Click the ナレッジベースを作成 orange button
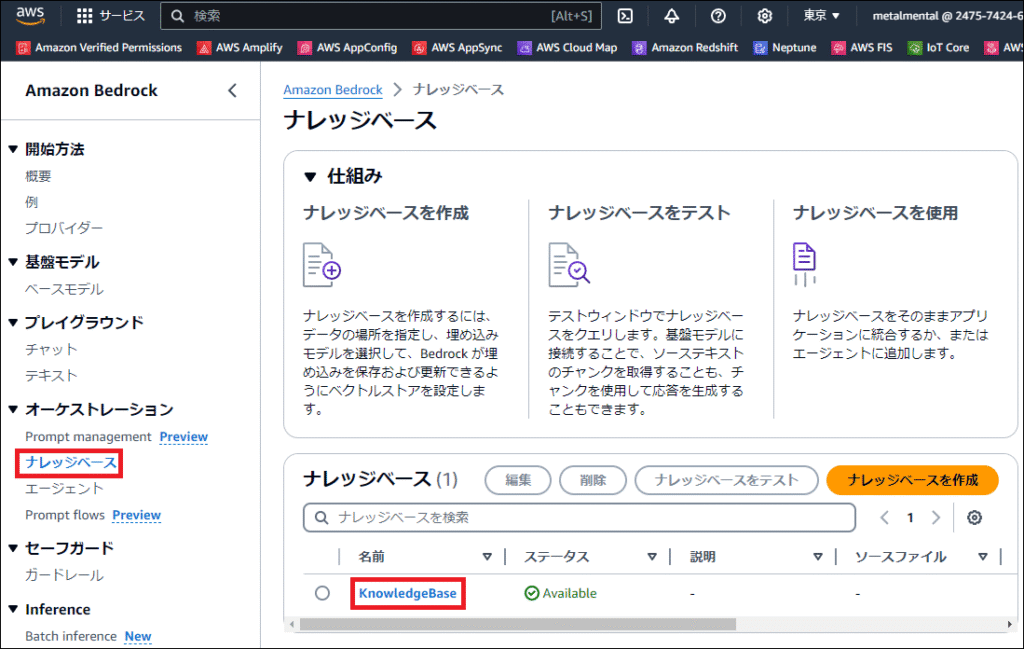 pyautogui.click(x=912, y=480)
